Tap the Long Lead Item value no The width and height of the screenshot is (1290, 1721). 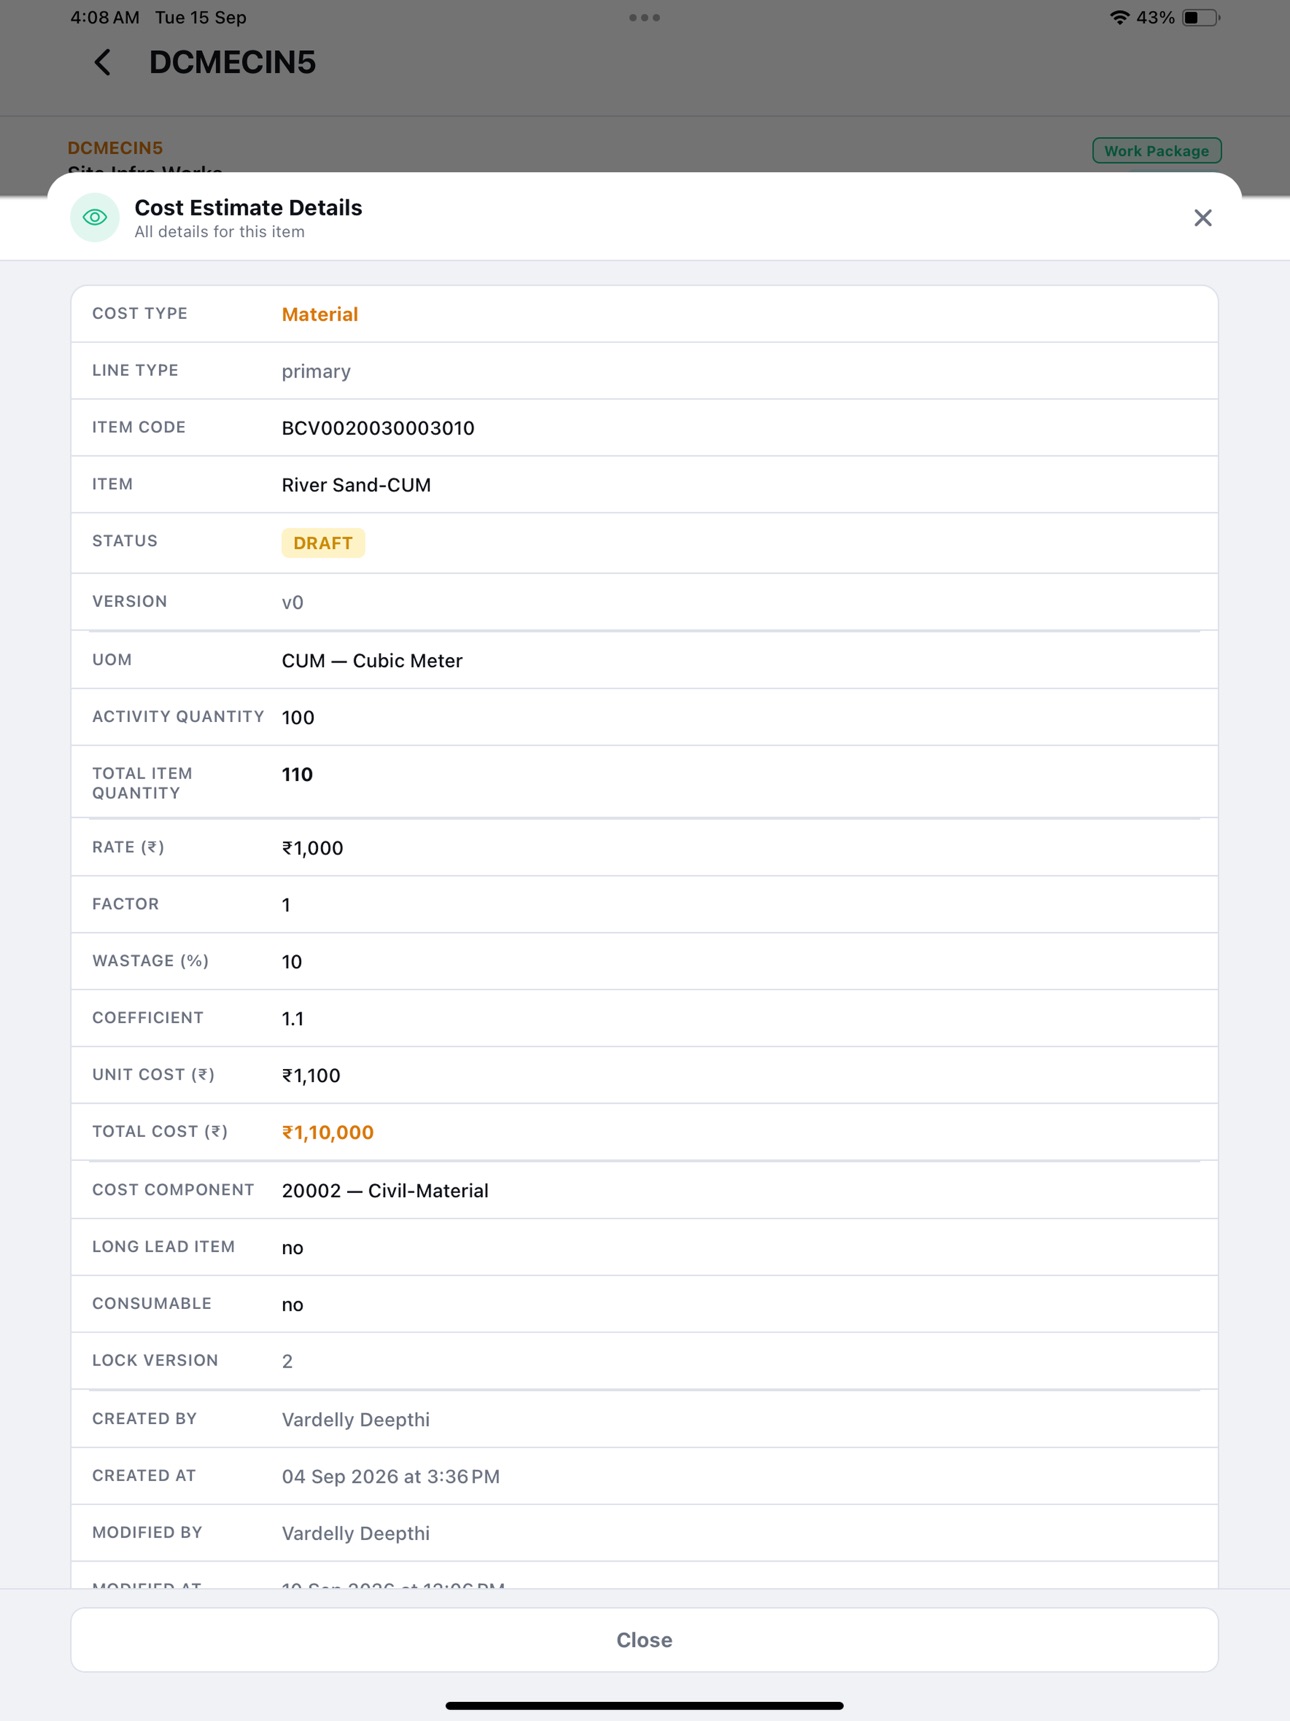tap(293, 1248)
